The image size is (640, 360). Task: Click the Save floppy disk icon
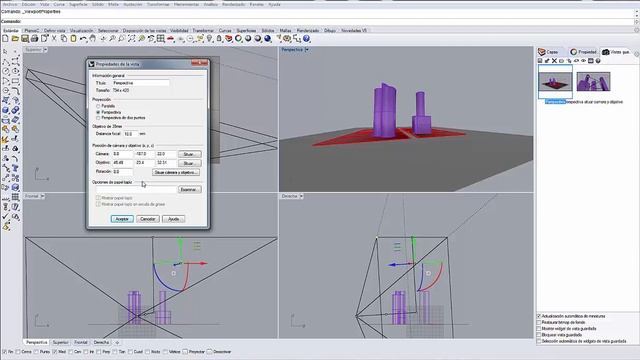click(25, 39)
